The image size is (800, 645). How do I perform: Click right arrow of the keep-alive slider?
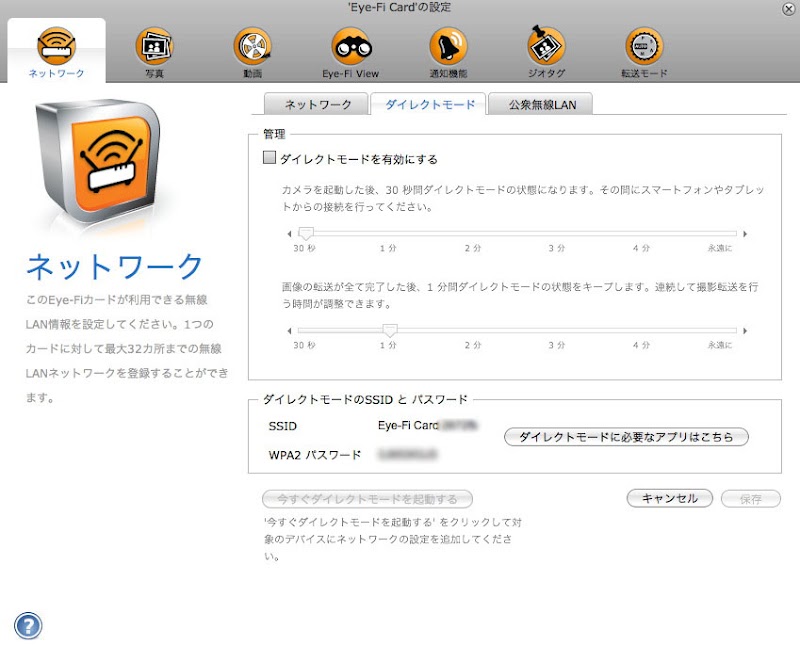pyautogui.click(x=745, y=331)
